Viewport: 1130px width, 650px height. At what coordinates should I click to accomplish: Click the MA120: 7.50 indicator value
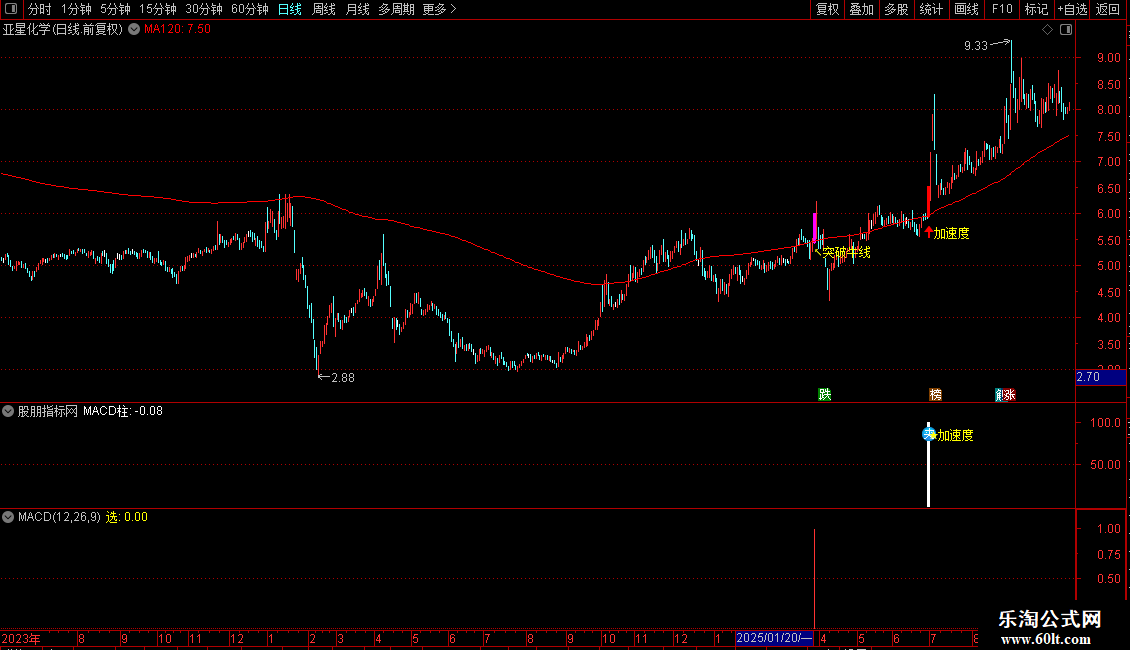click(177, 30)
